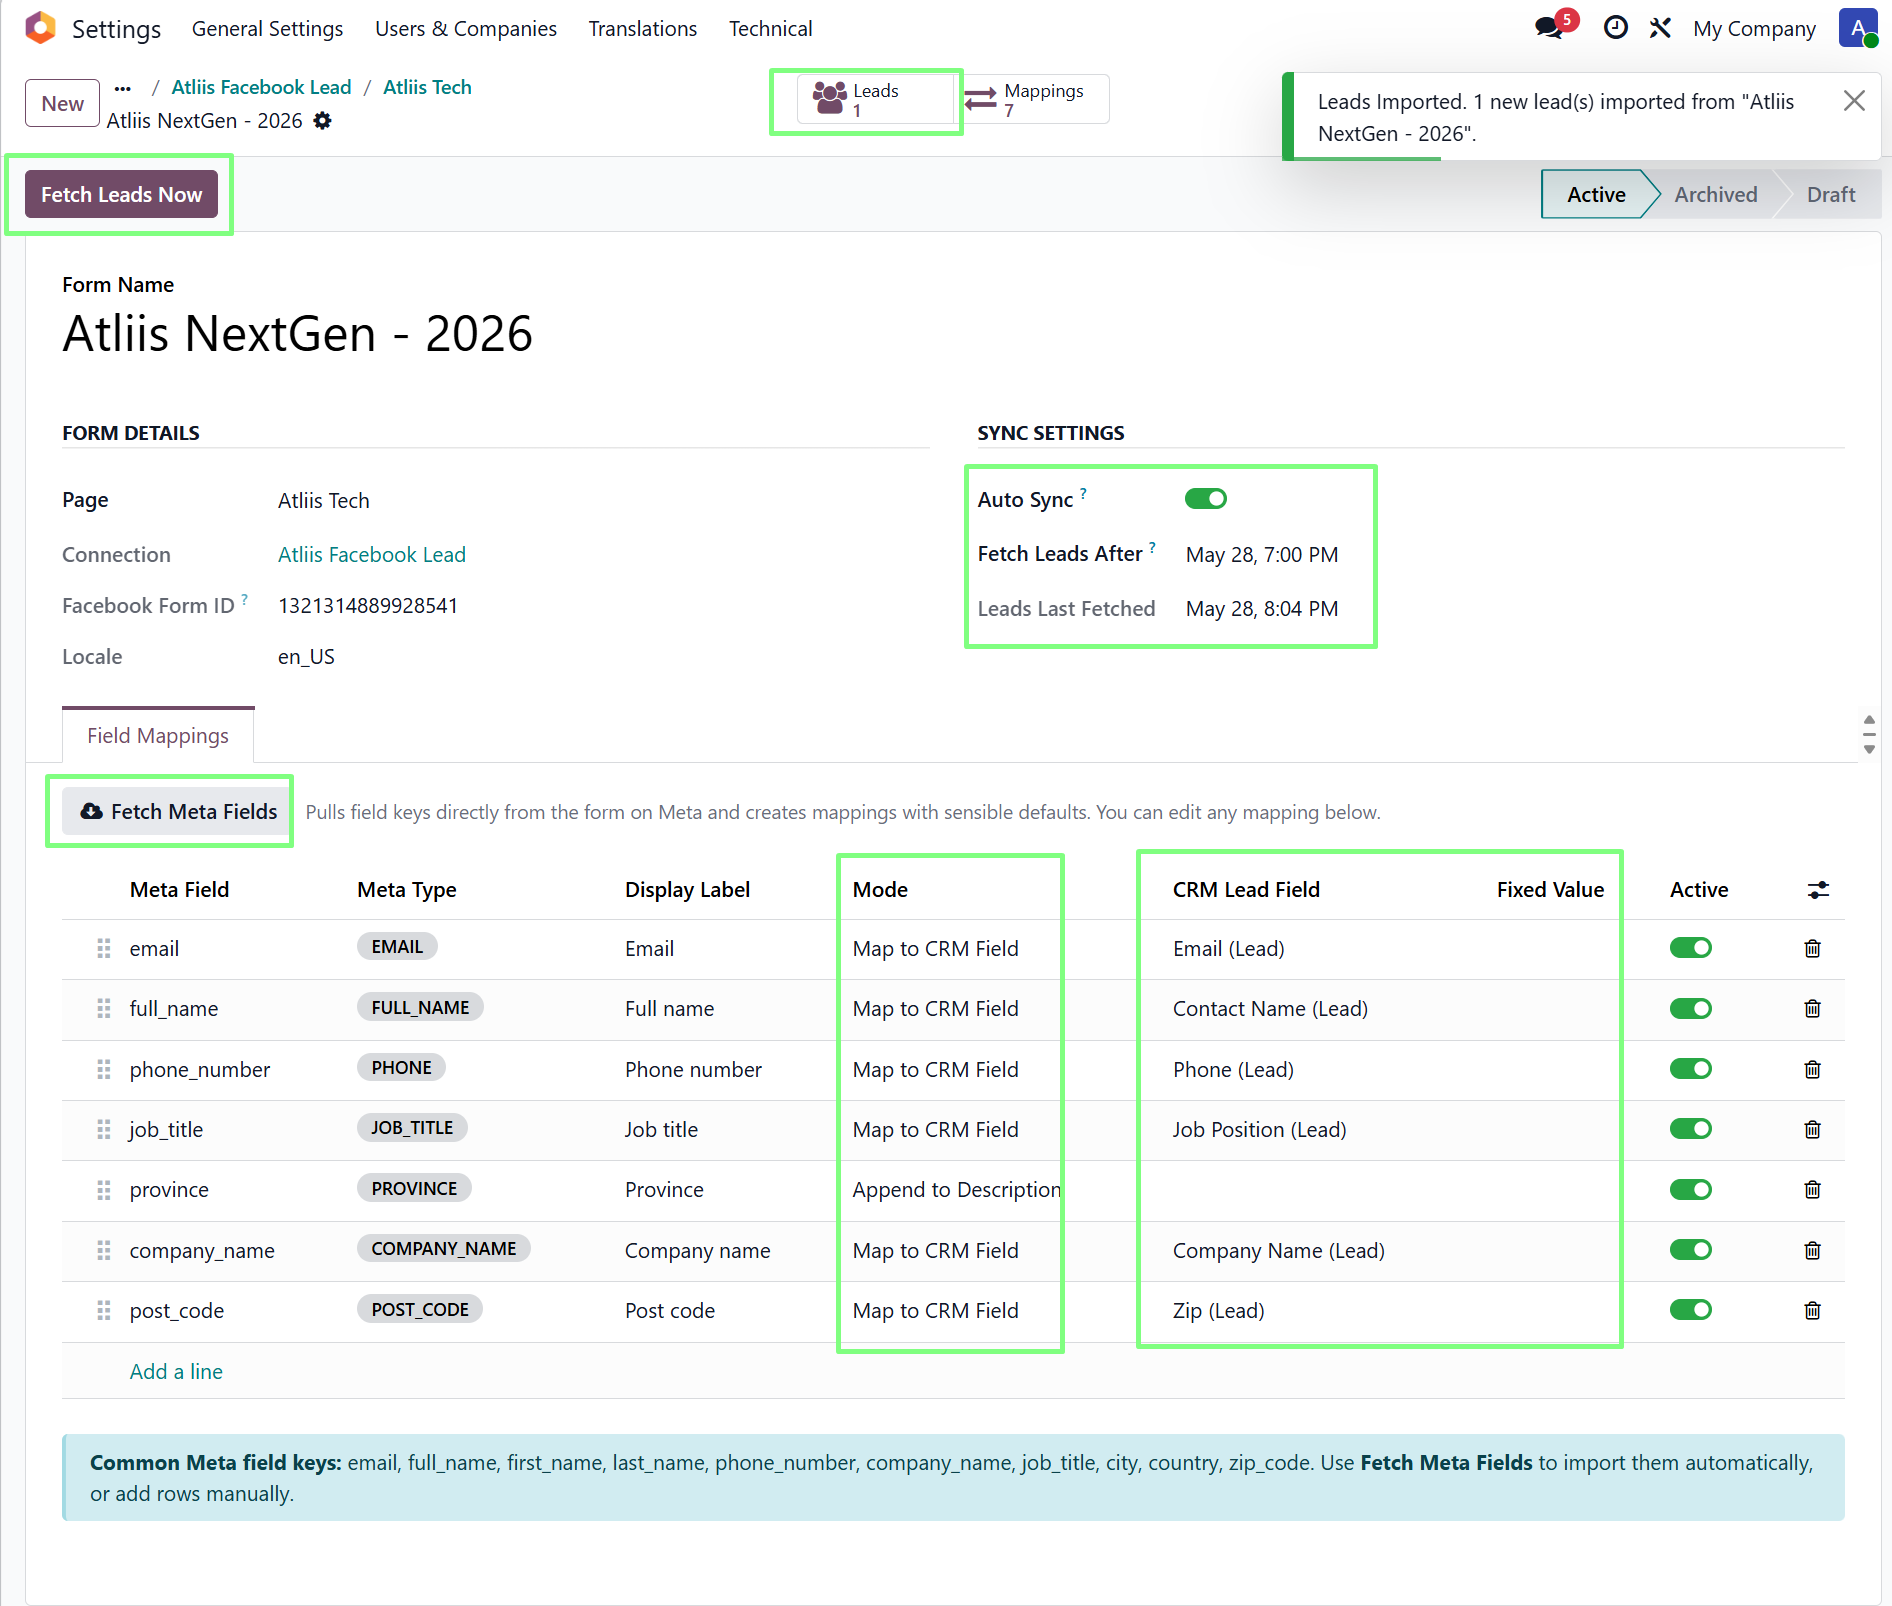Click Add a line link
Image resolution: width=1892 pixels, height=1606 pixels.
(176, 1371)
